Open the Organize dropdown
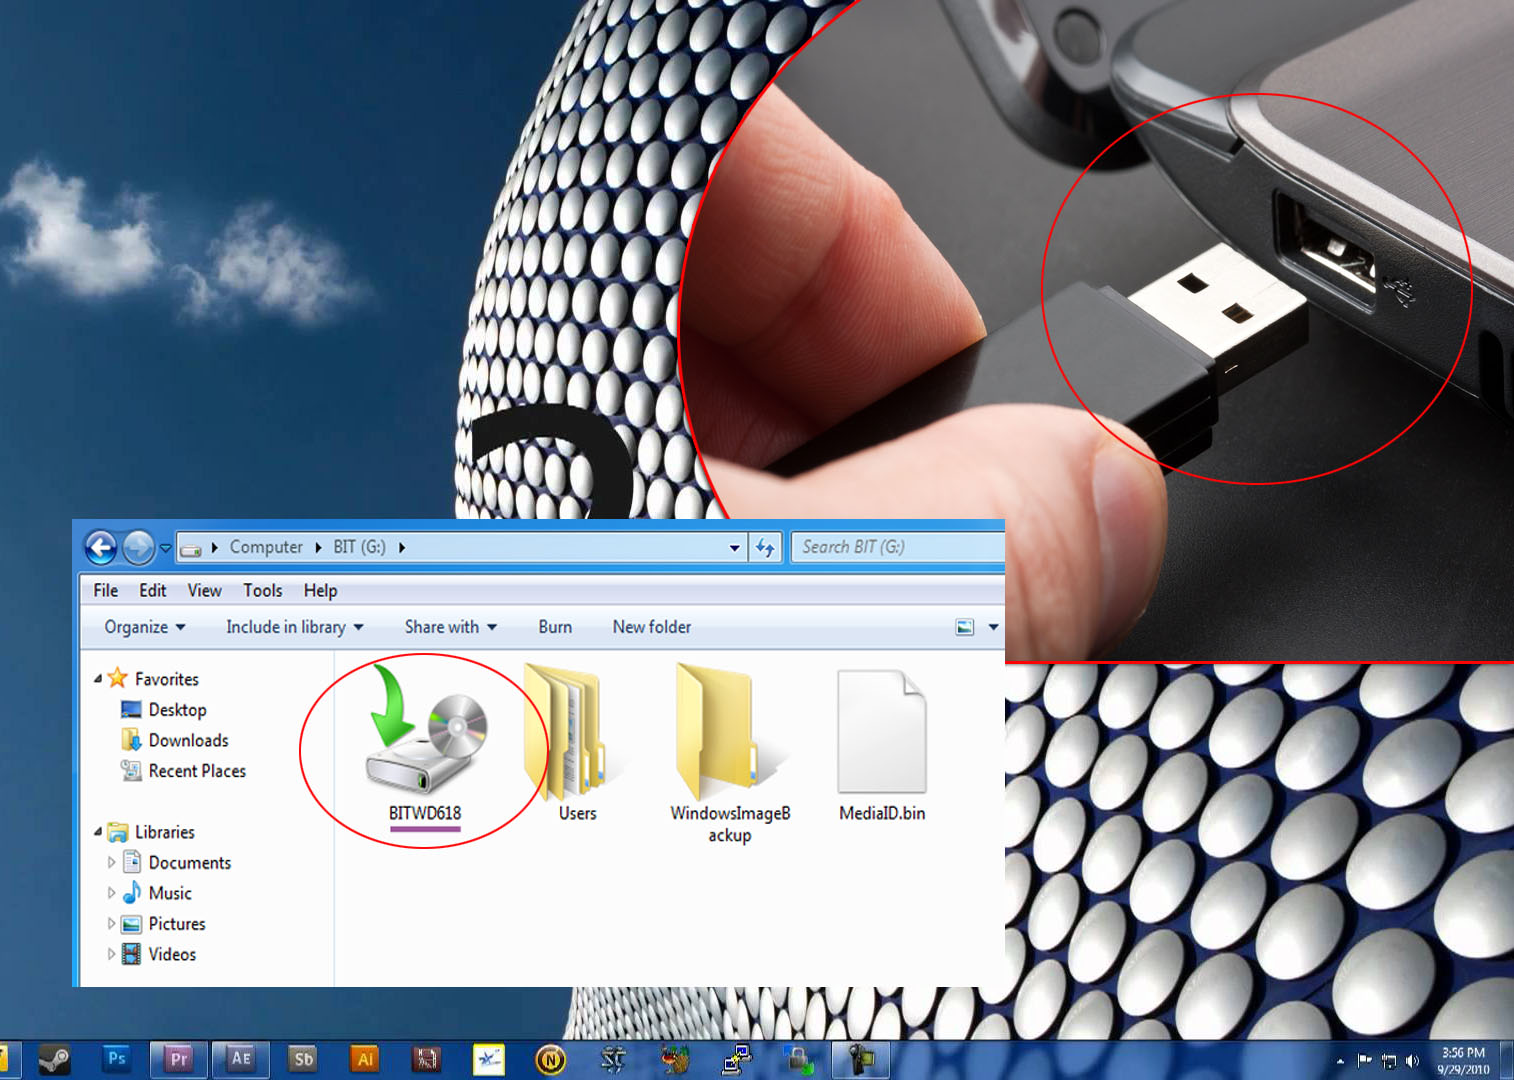This screenshot has height=1080, width=1514. [145, 627]
